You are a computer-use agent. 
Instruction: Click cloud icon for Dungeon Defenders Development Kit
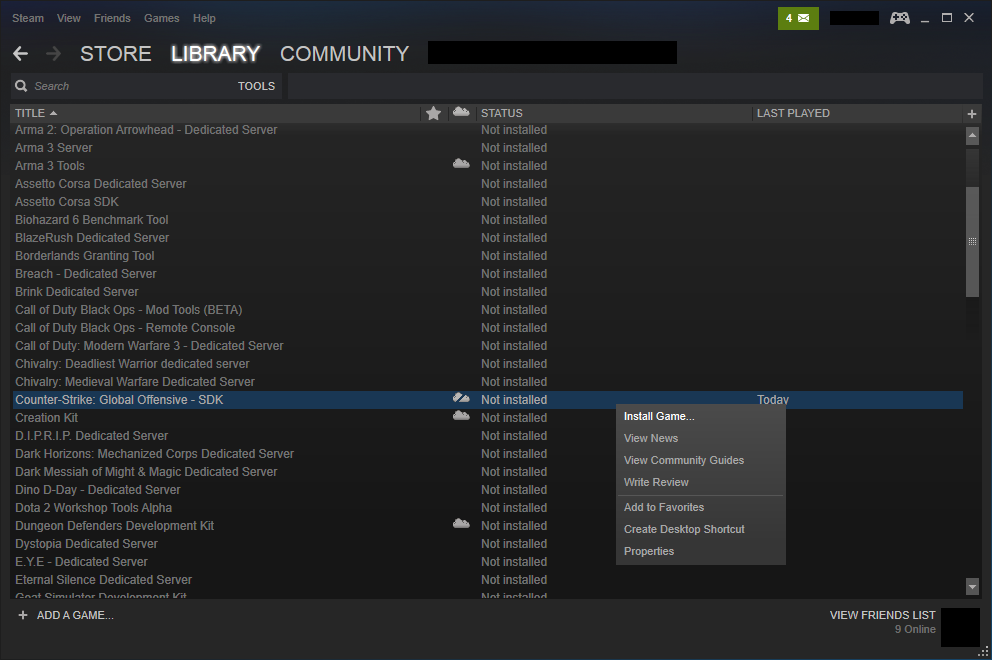point(461,524)
